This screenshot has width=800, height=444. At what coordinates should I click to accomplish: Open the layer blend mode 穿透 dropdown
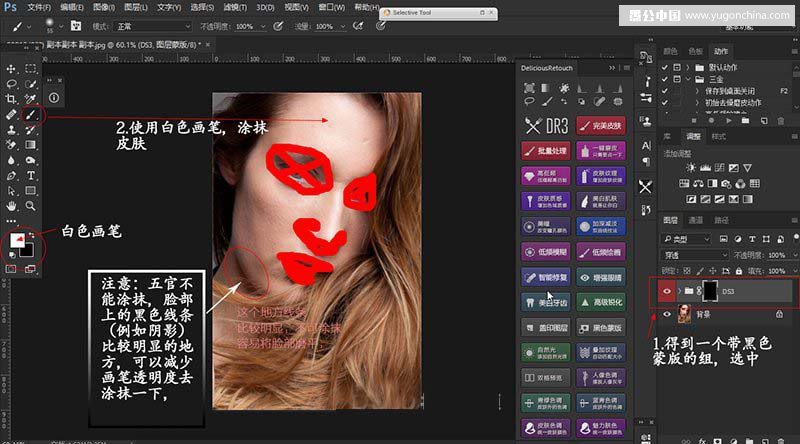694,255
